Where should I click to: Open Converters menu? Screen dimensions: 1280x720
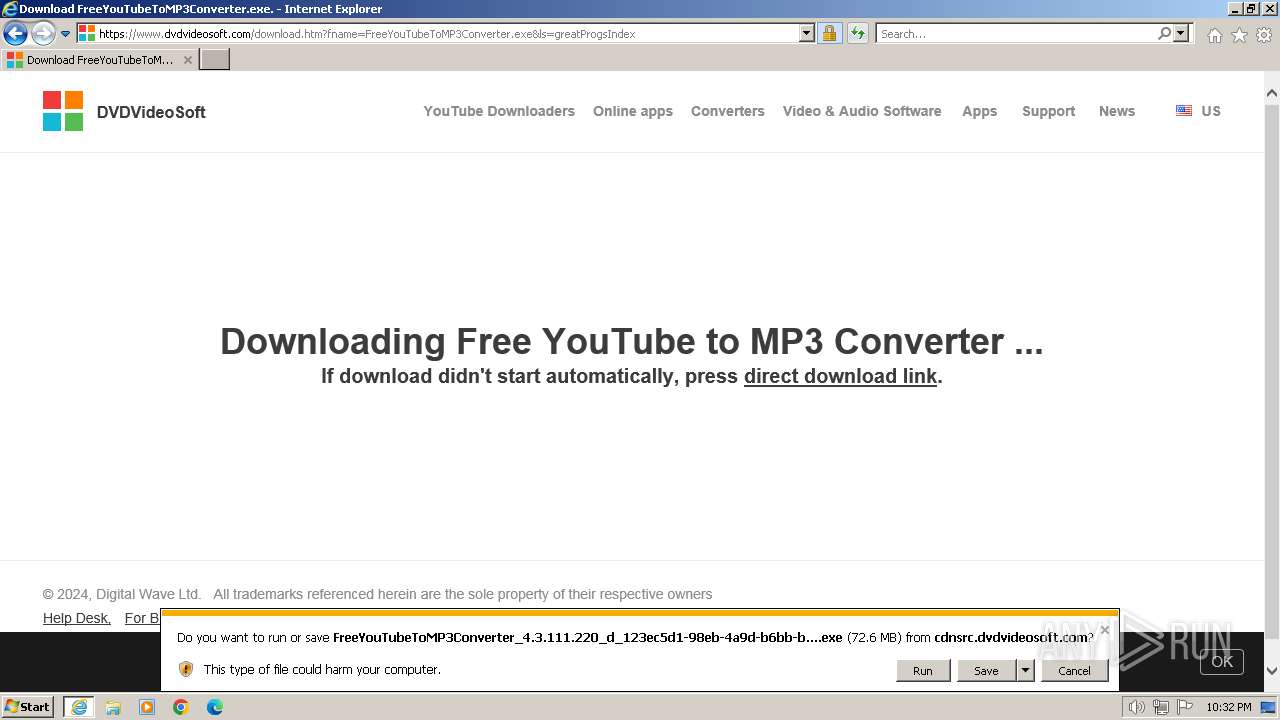pos(728,111)
